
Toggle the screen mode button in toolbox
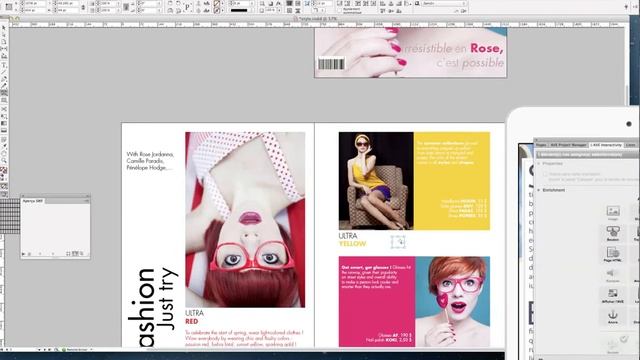[x=4, y=194]
